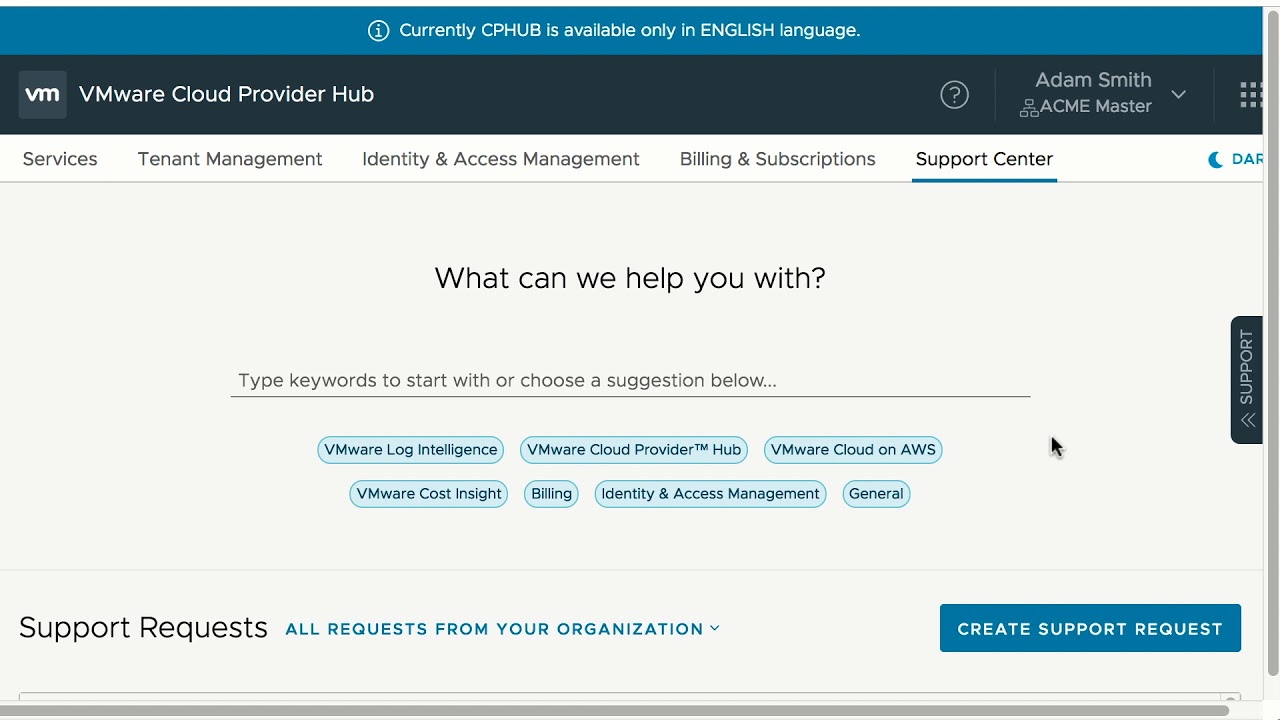Pick the Identity & Access Management suggestion tag
Image resolution: width=1280 pixels, height=720 pixels.
click(x=710, y=494)
